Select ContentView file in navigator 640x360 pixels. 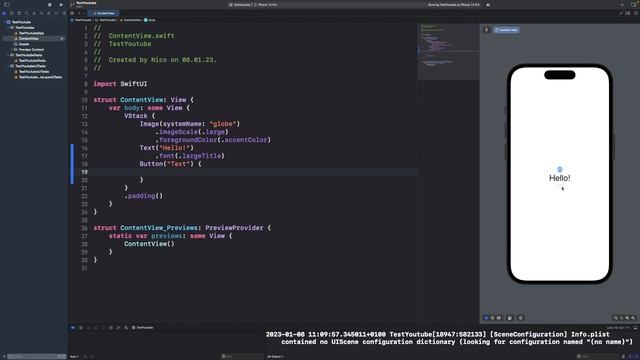pos(34,38)
